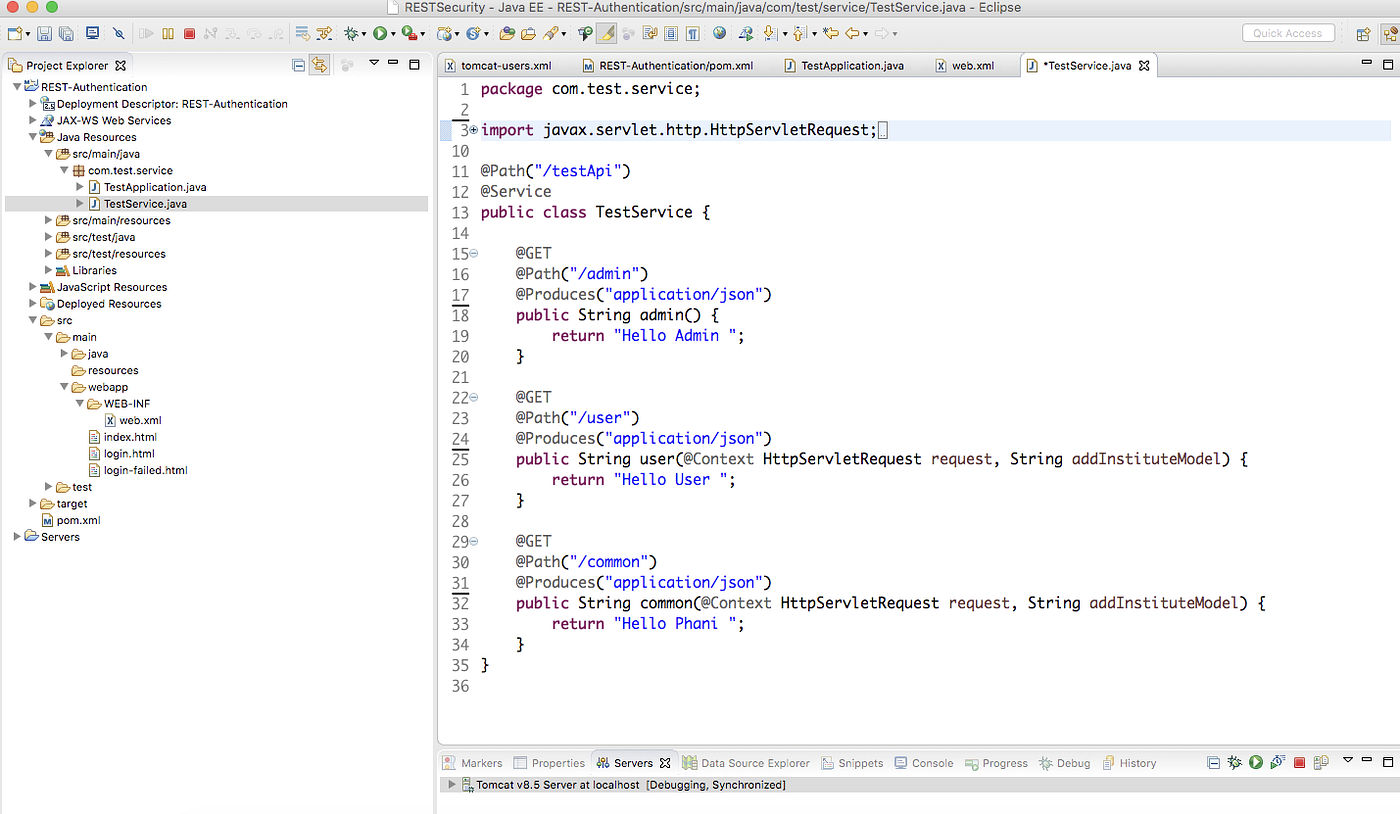Expand the Libraries node

(48, 270)
